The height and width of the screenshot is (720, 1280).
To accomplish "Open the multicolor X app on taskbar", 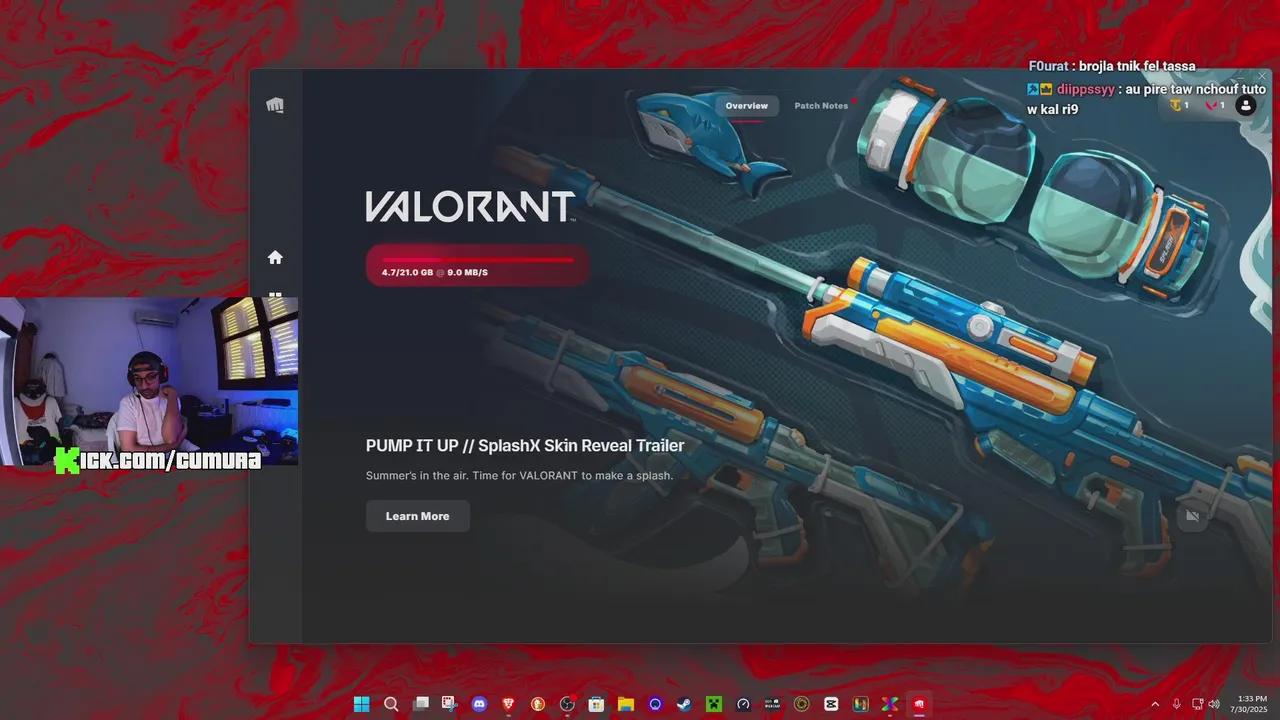I will (x=889, y=704).
